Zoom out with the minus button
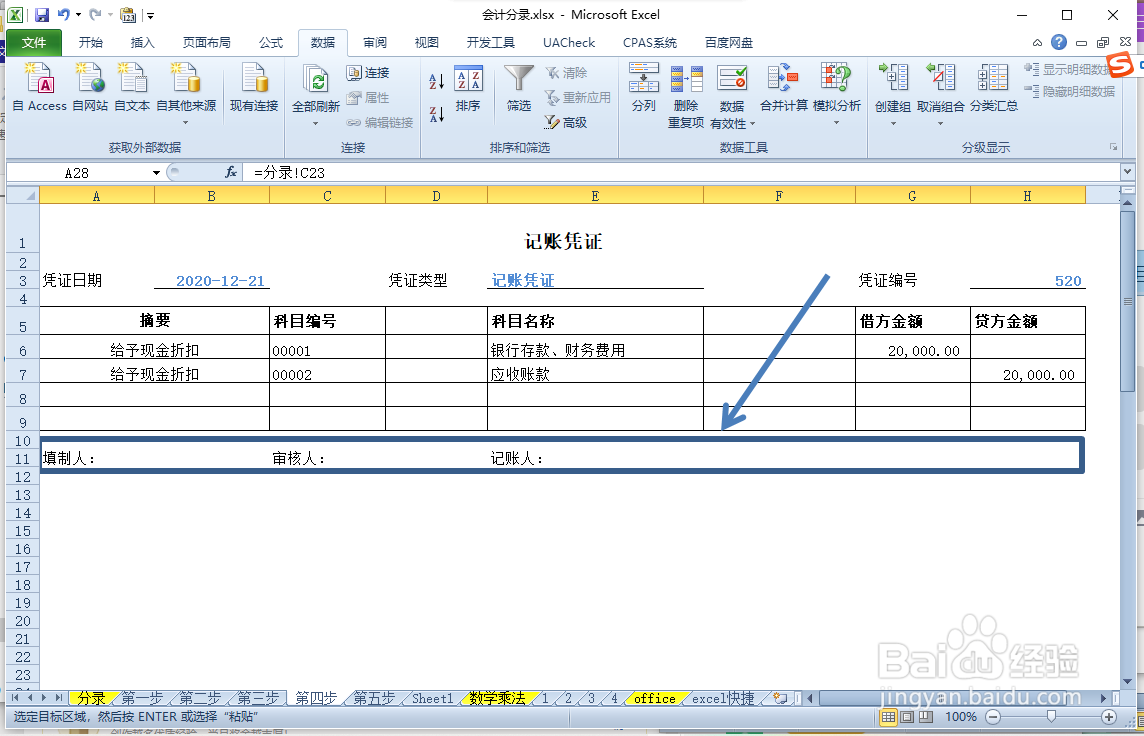 click(x=993, y=717)
